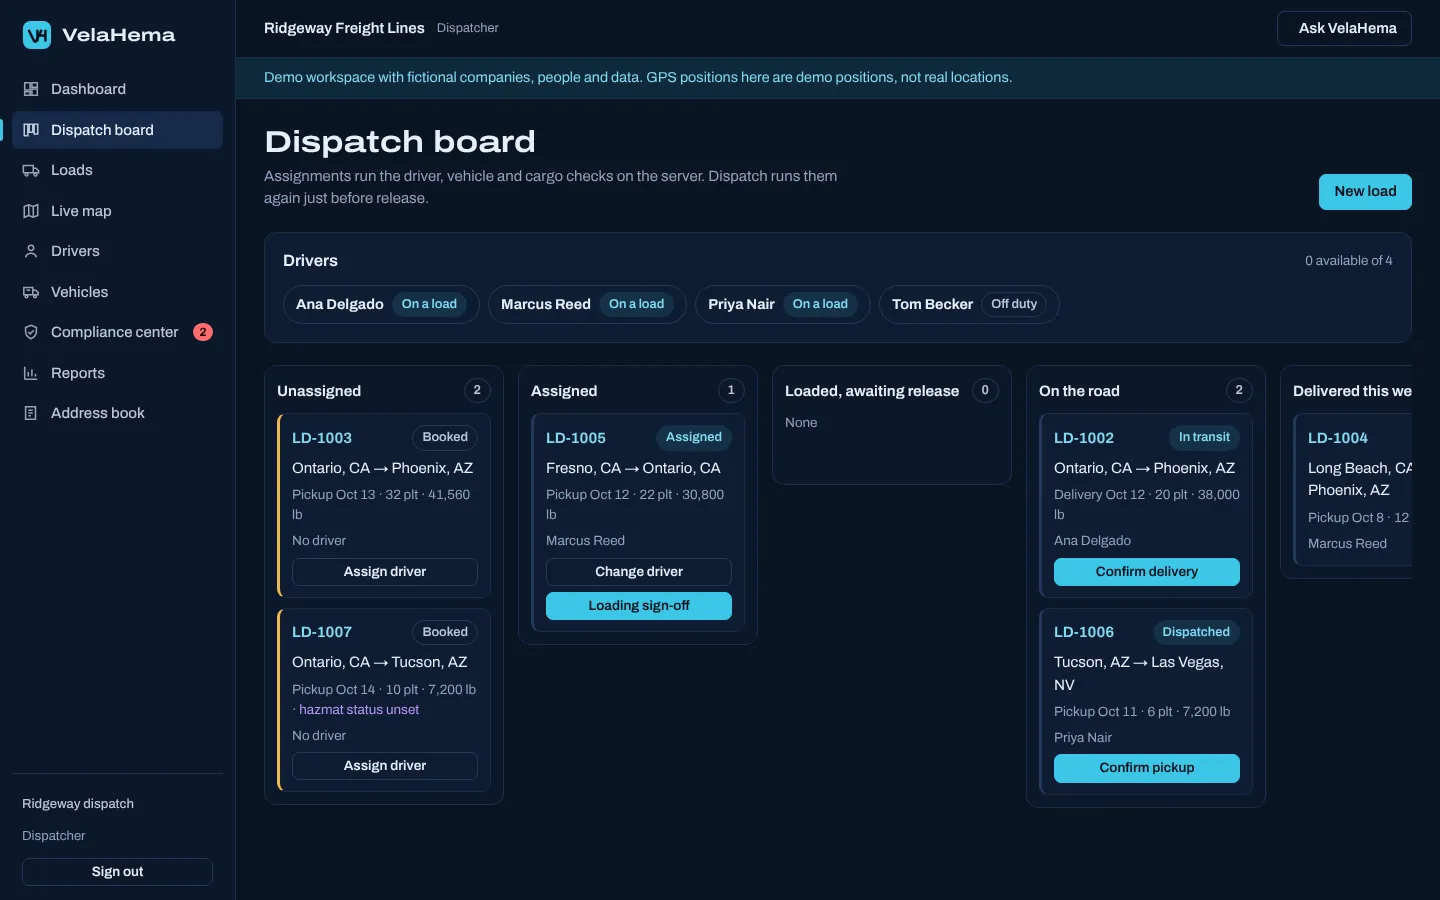Open Ask VelaHema assistant
1440x900 pixels.
[x=1344, y=28]
